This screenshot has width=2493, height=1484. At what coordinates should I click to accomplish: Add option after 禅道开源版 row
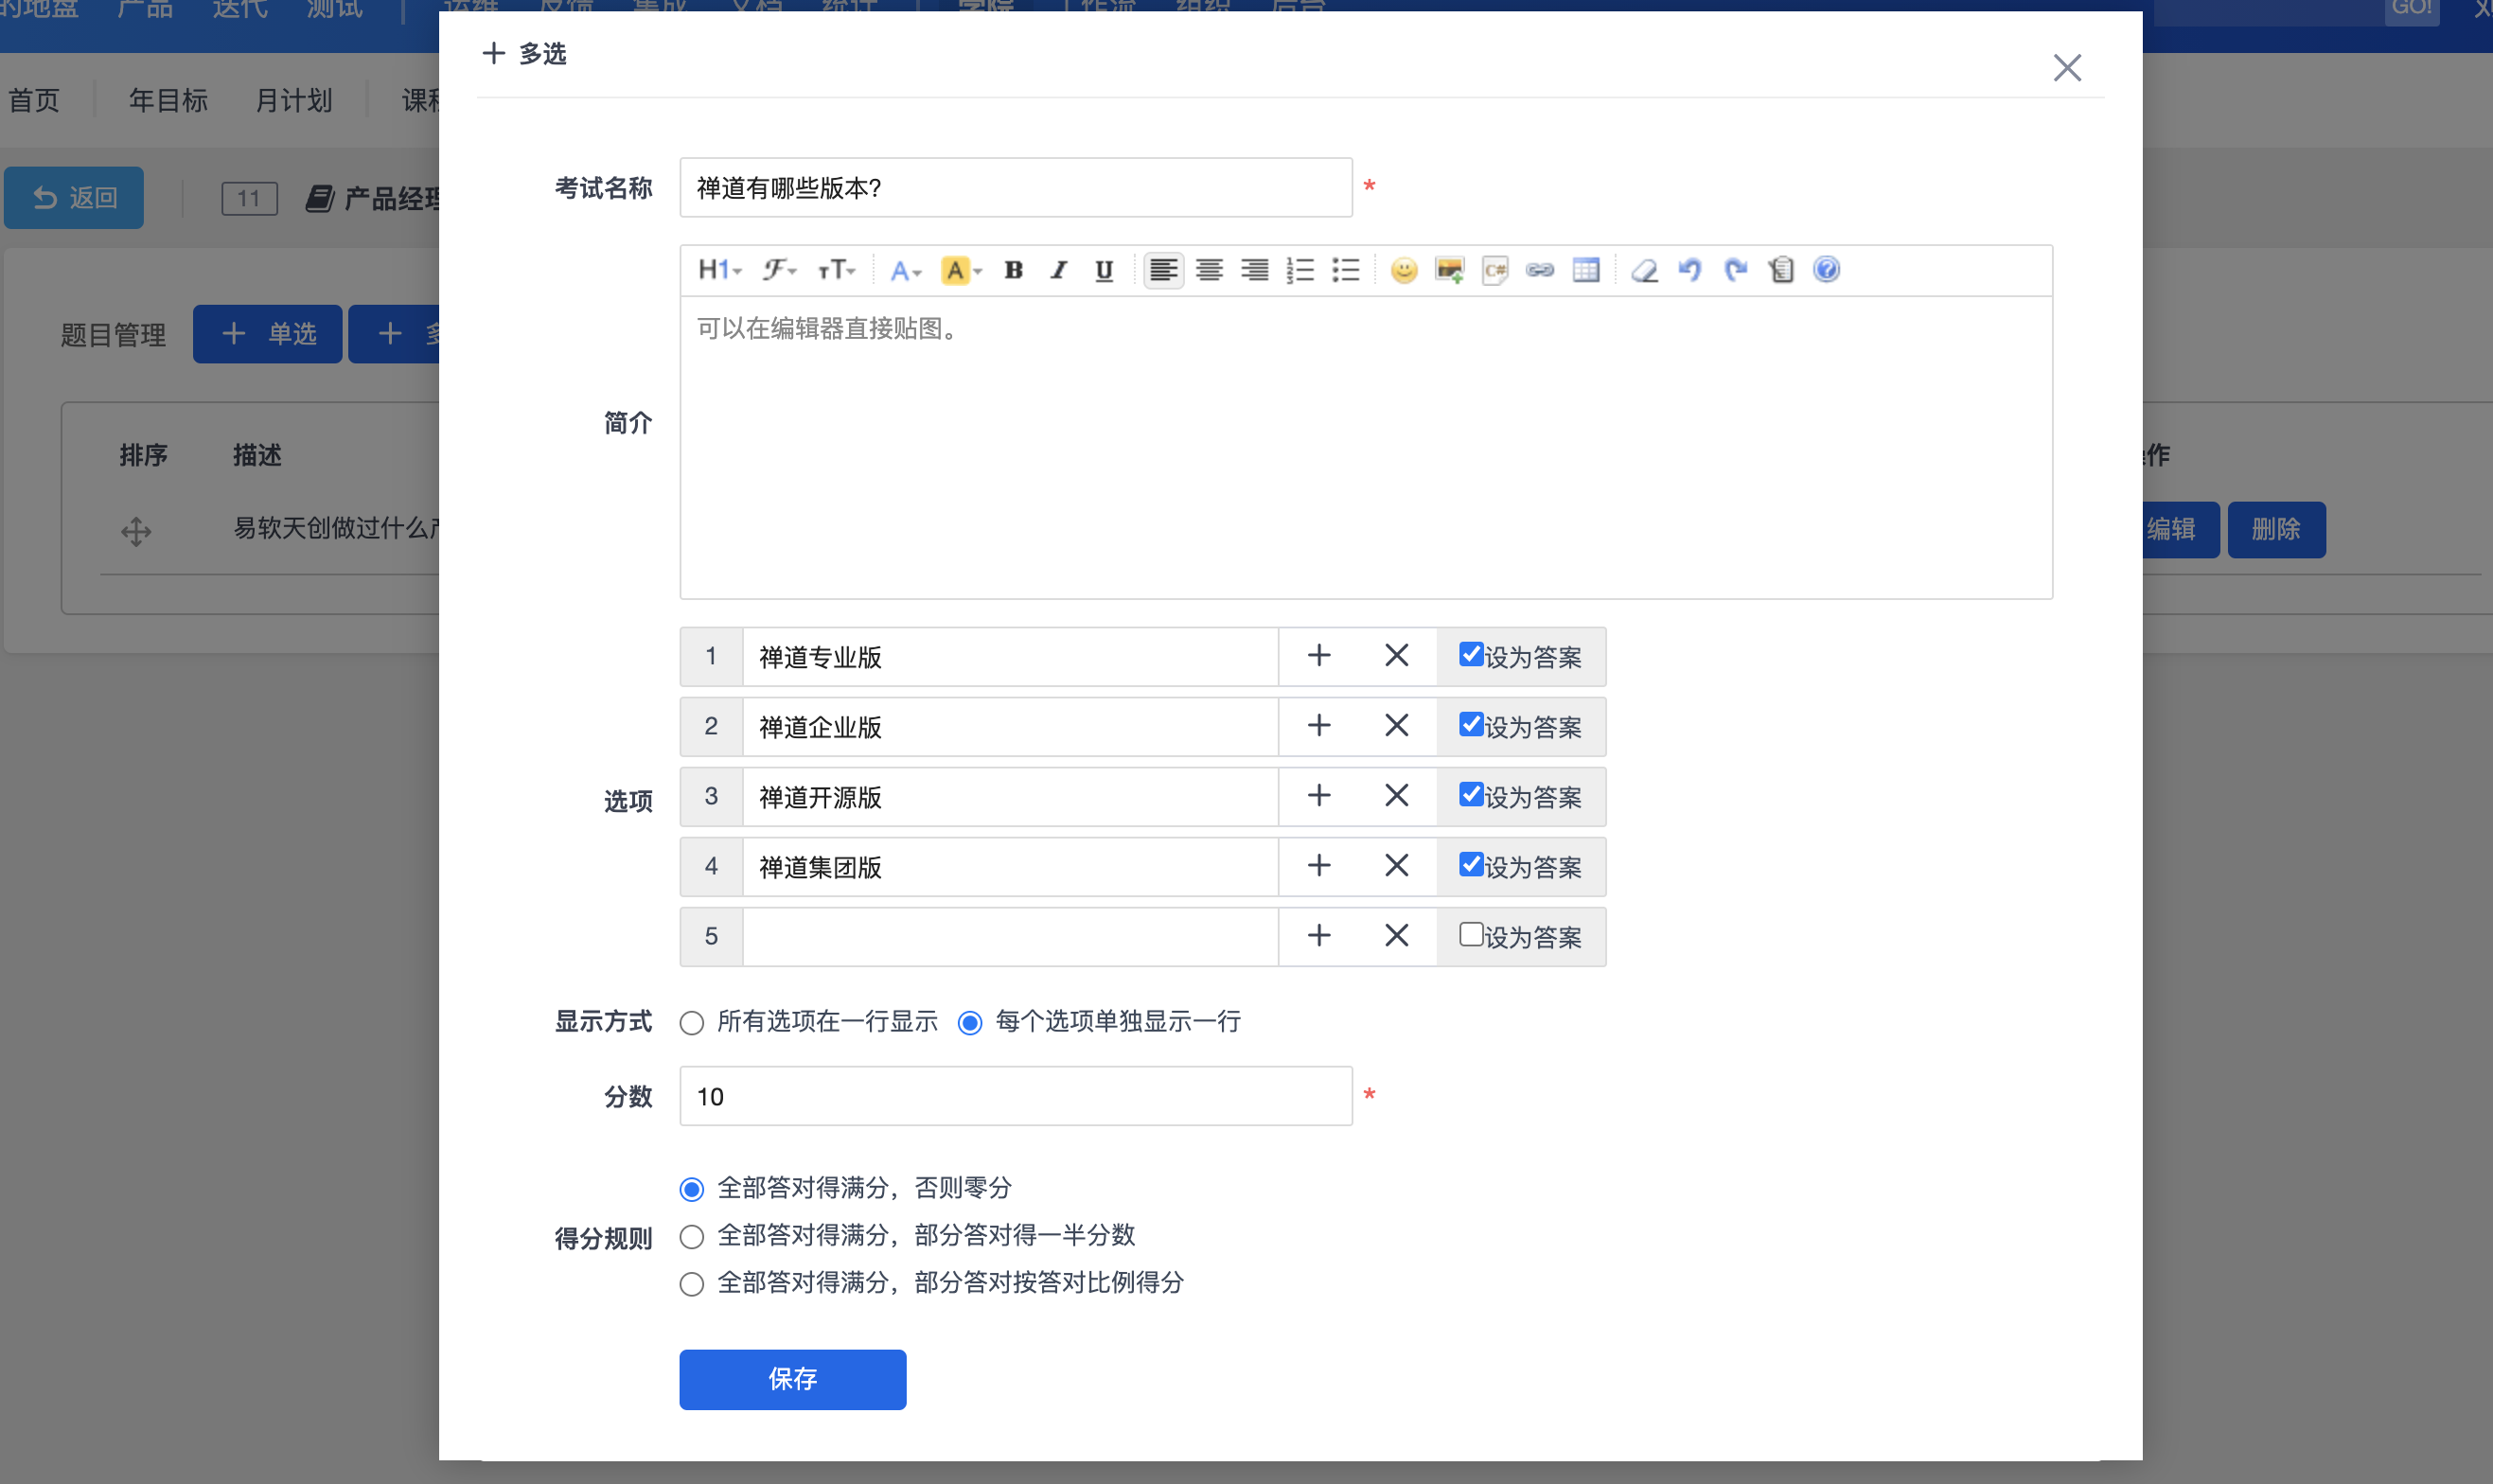[x=1319, y=796]
